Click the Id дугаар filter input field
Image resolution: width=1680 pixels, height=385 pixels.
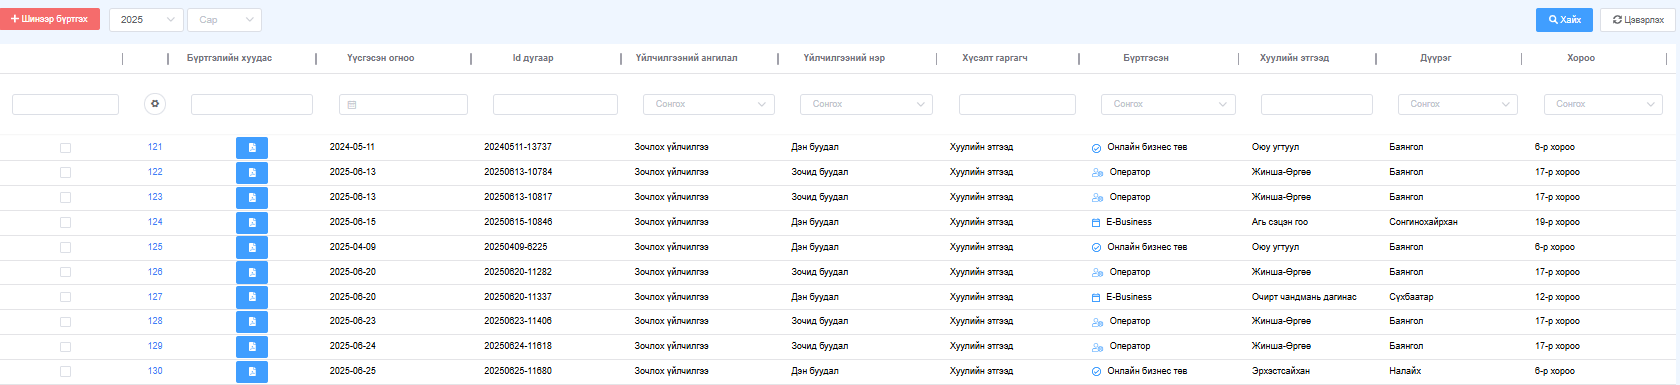pyautogui.click(x=555, y=104)
